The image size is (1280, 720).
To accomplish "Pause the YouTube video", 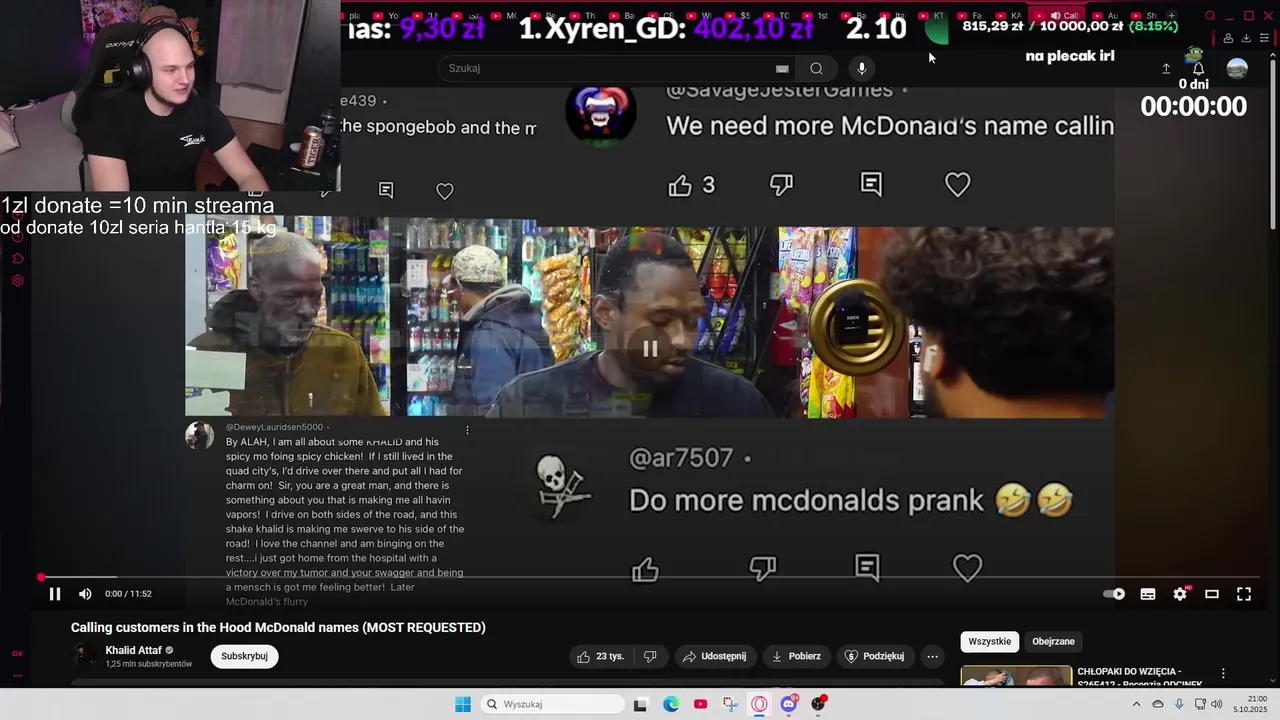I will click(55, 594).
